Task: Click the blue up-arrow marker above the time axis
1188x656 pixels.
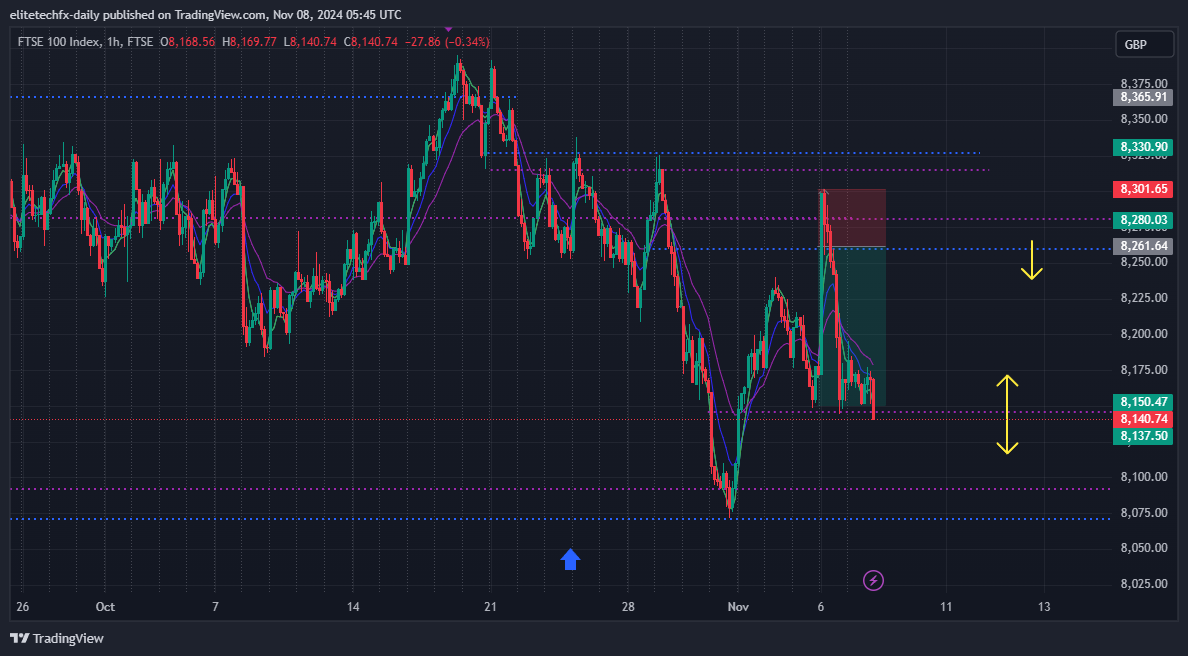Action: [571, 560]
